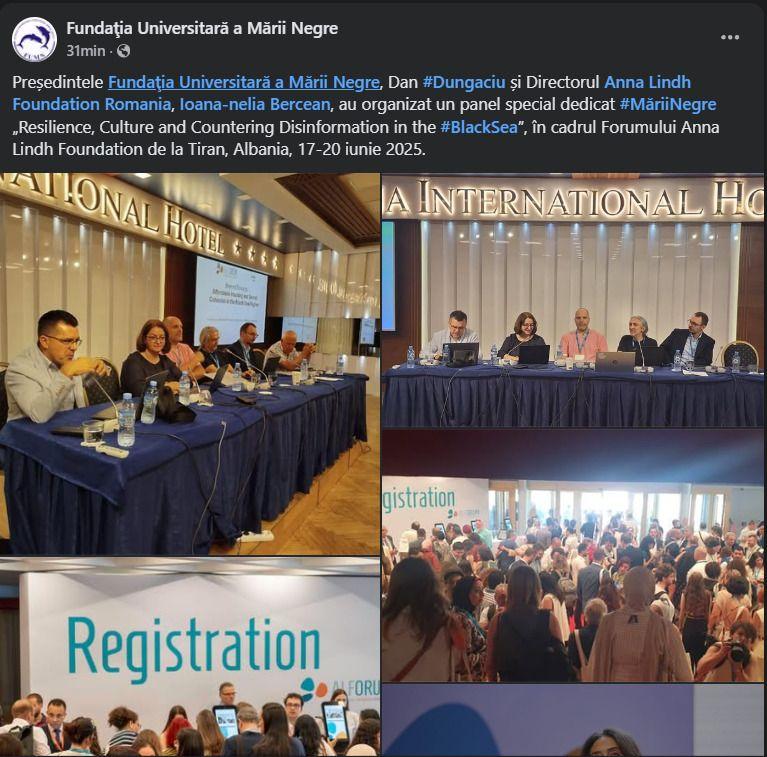The image size is (767, 757).
Task: Open the #MăriiNegre hashtag
Action: pyautogui.click(x=668, y=105)
